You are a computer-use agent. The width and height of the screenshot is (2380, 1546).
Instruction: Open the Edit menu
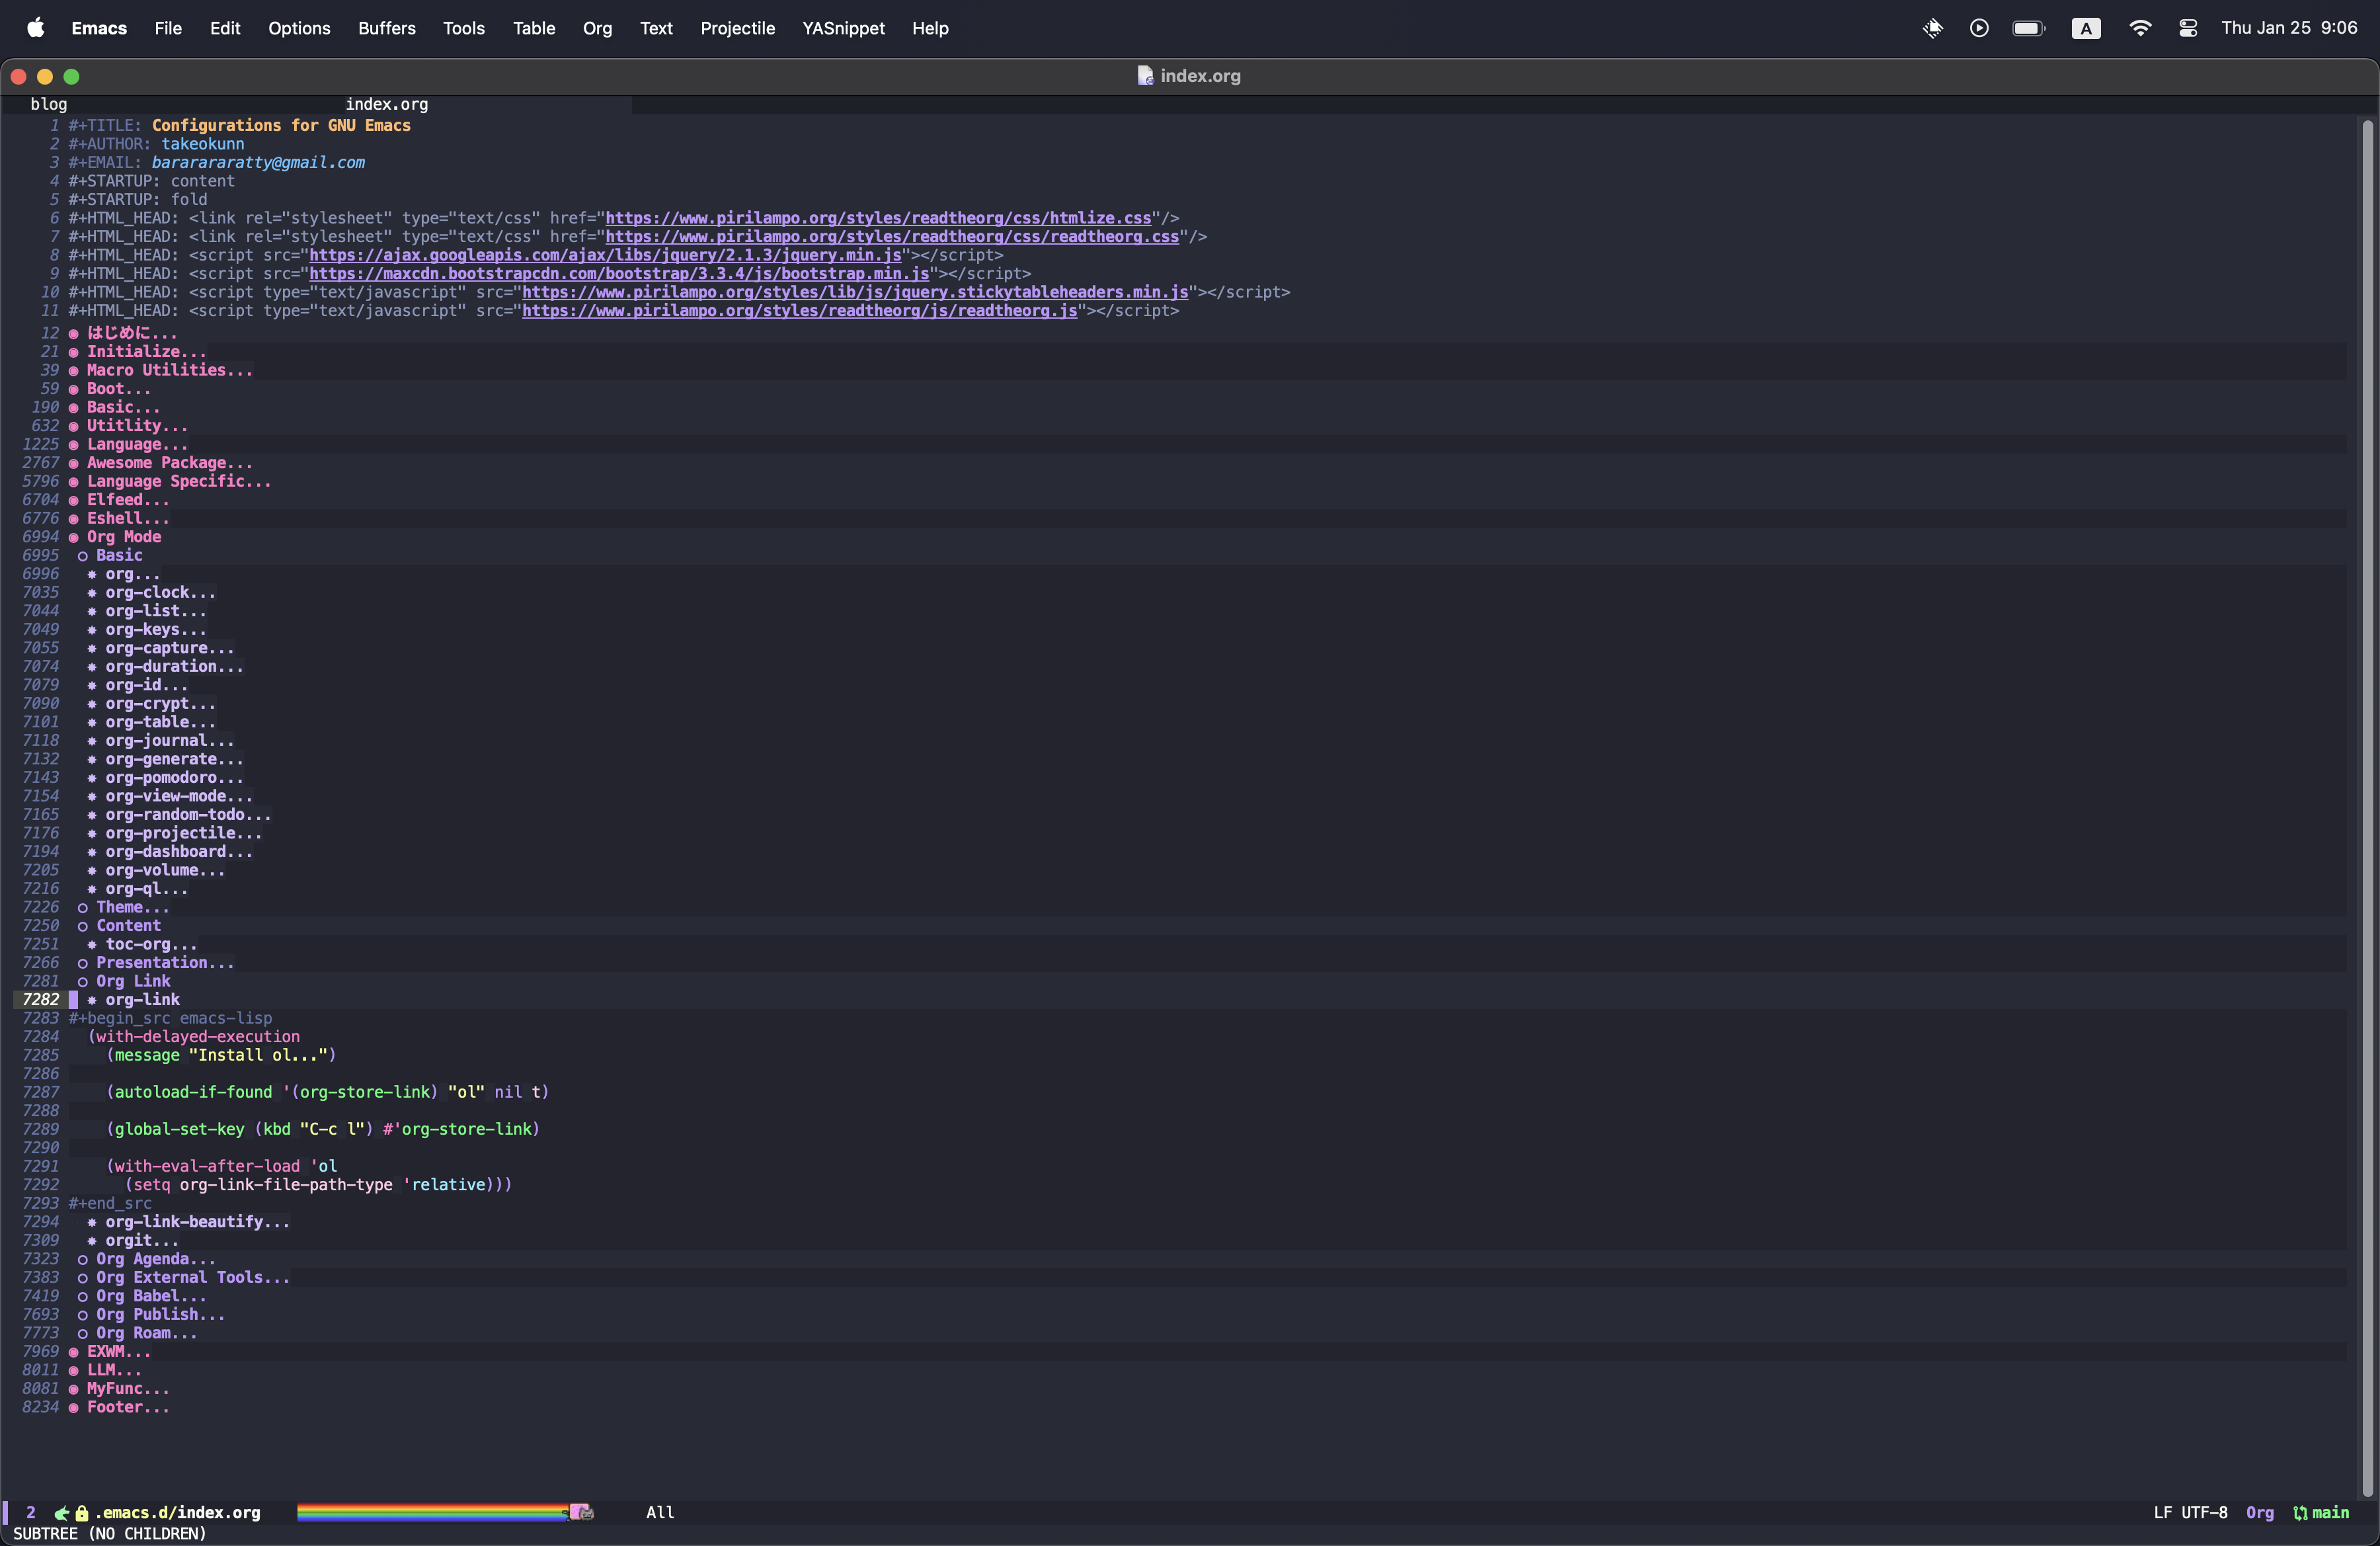point(225,28)
